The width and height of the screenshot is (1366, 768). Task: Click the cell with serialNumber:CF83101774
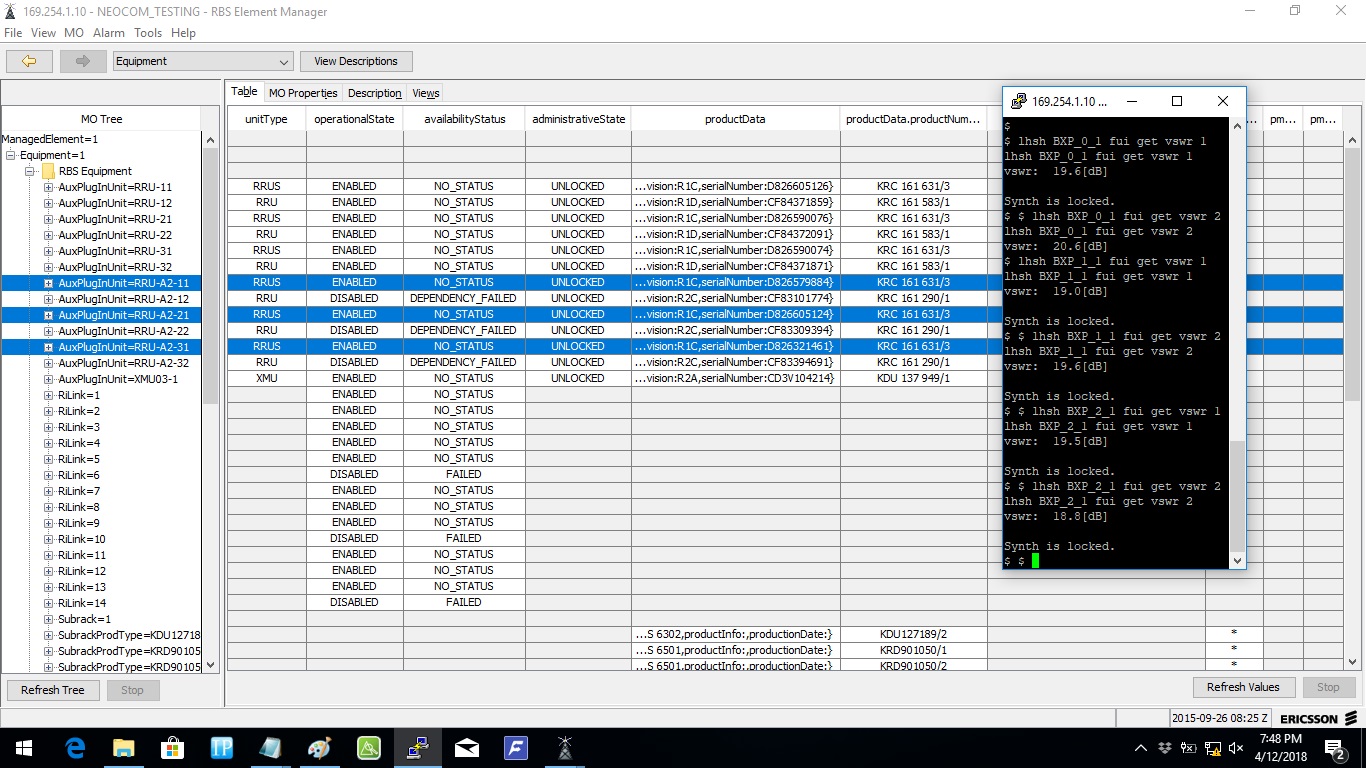click(x=735, y=299)
